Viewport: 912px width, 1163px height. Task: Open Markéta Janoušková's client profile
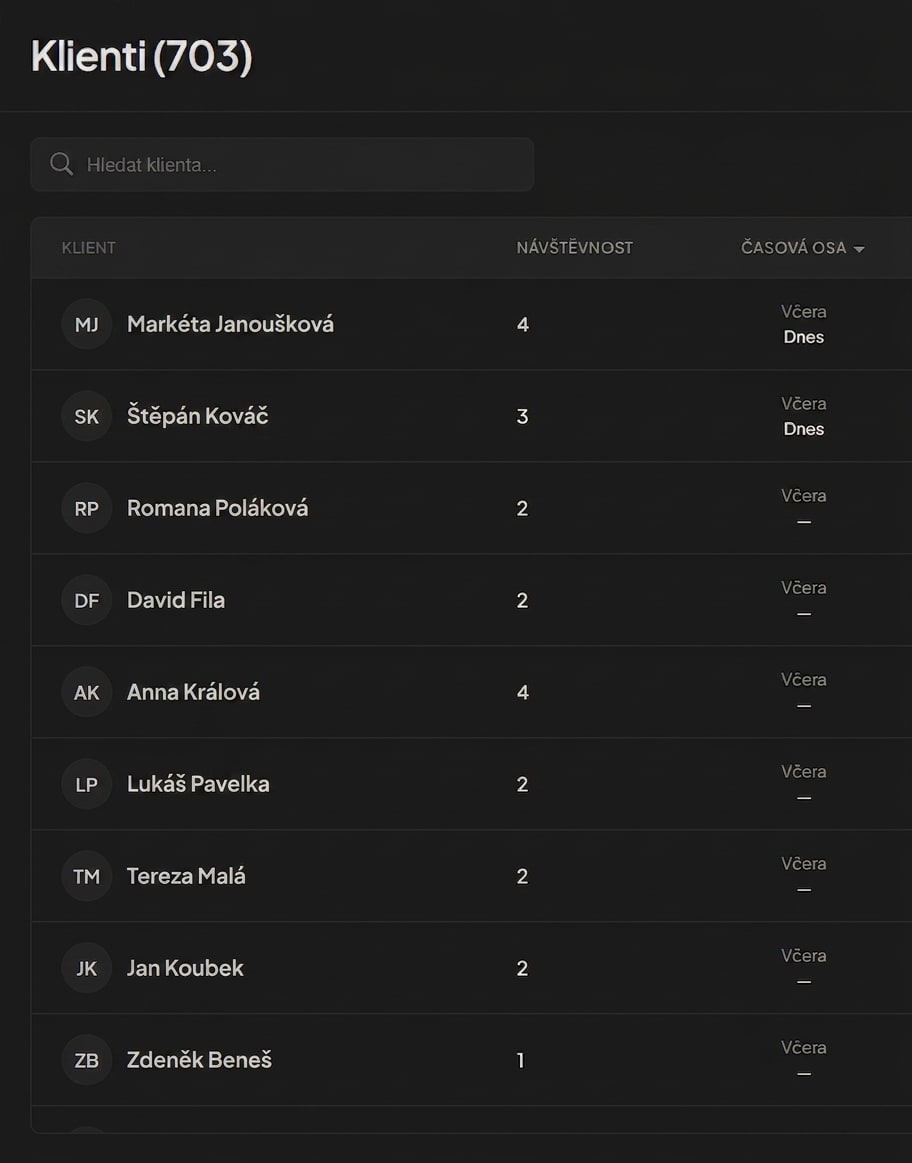point(230,324)
